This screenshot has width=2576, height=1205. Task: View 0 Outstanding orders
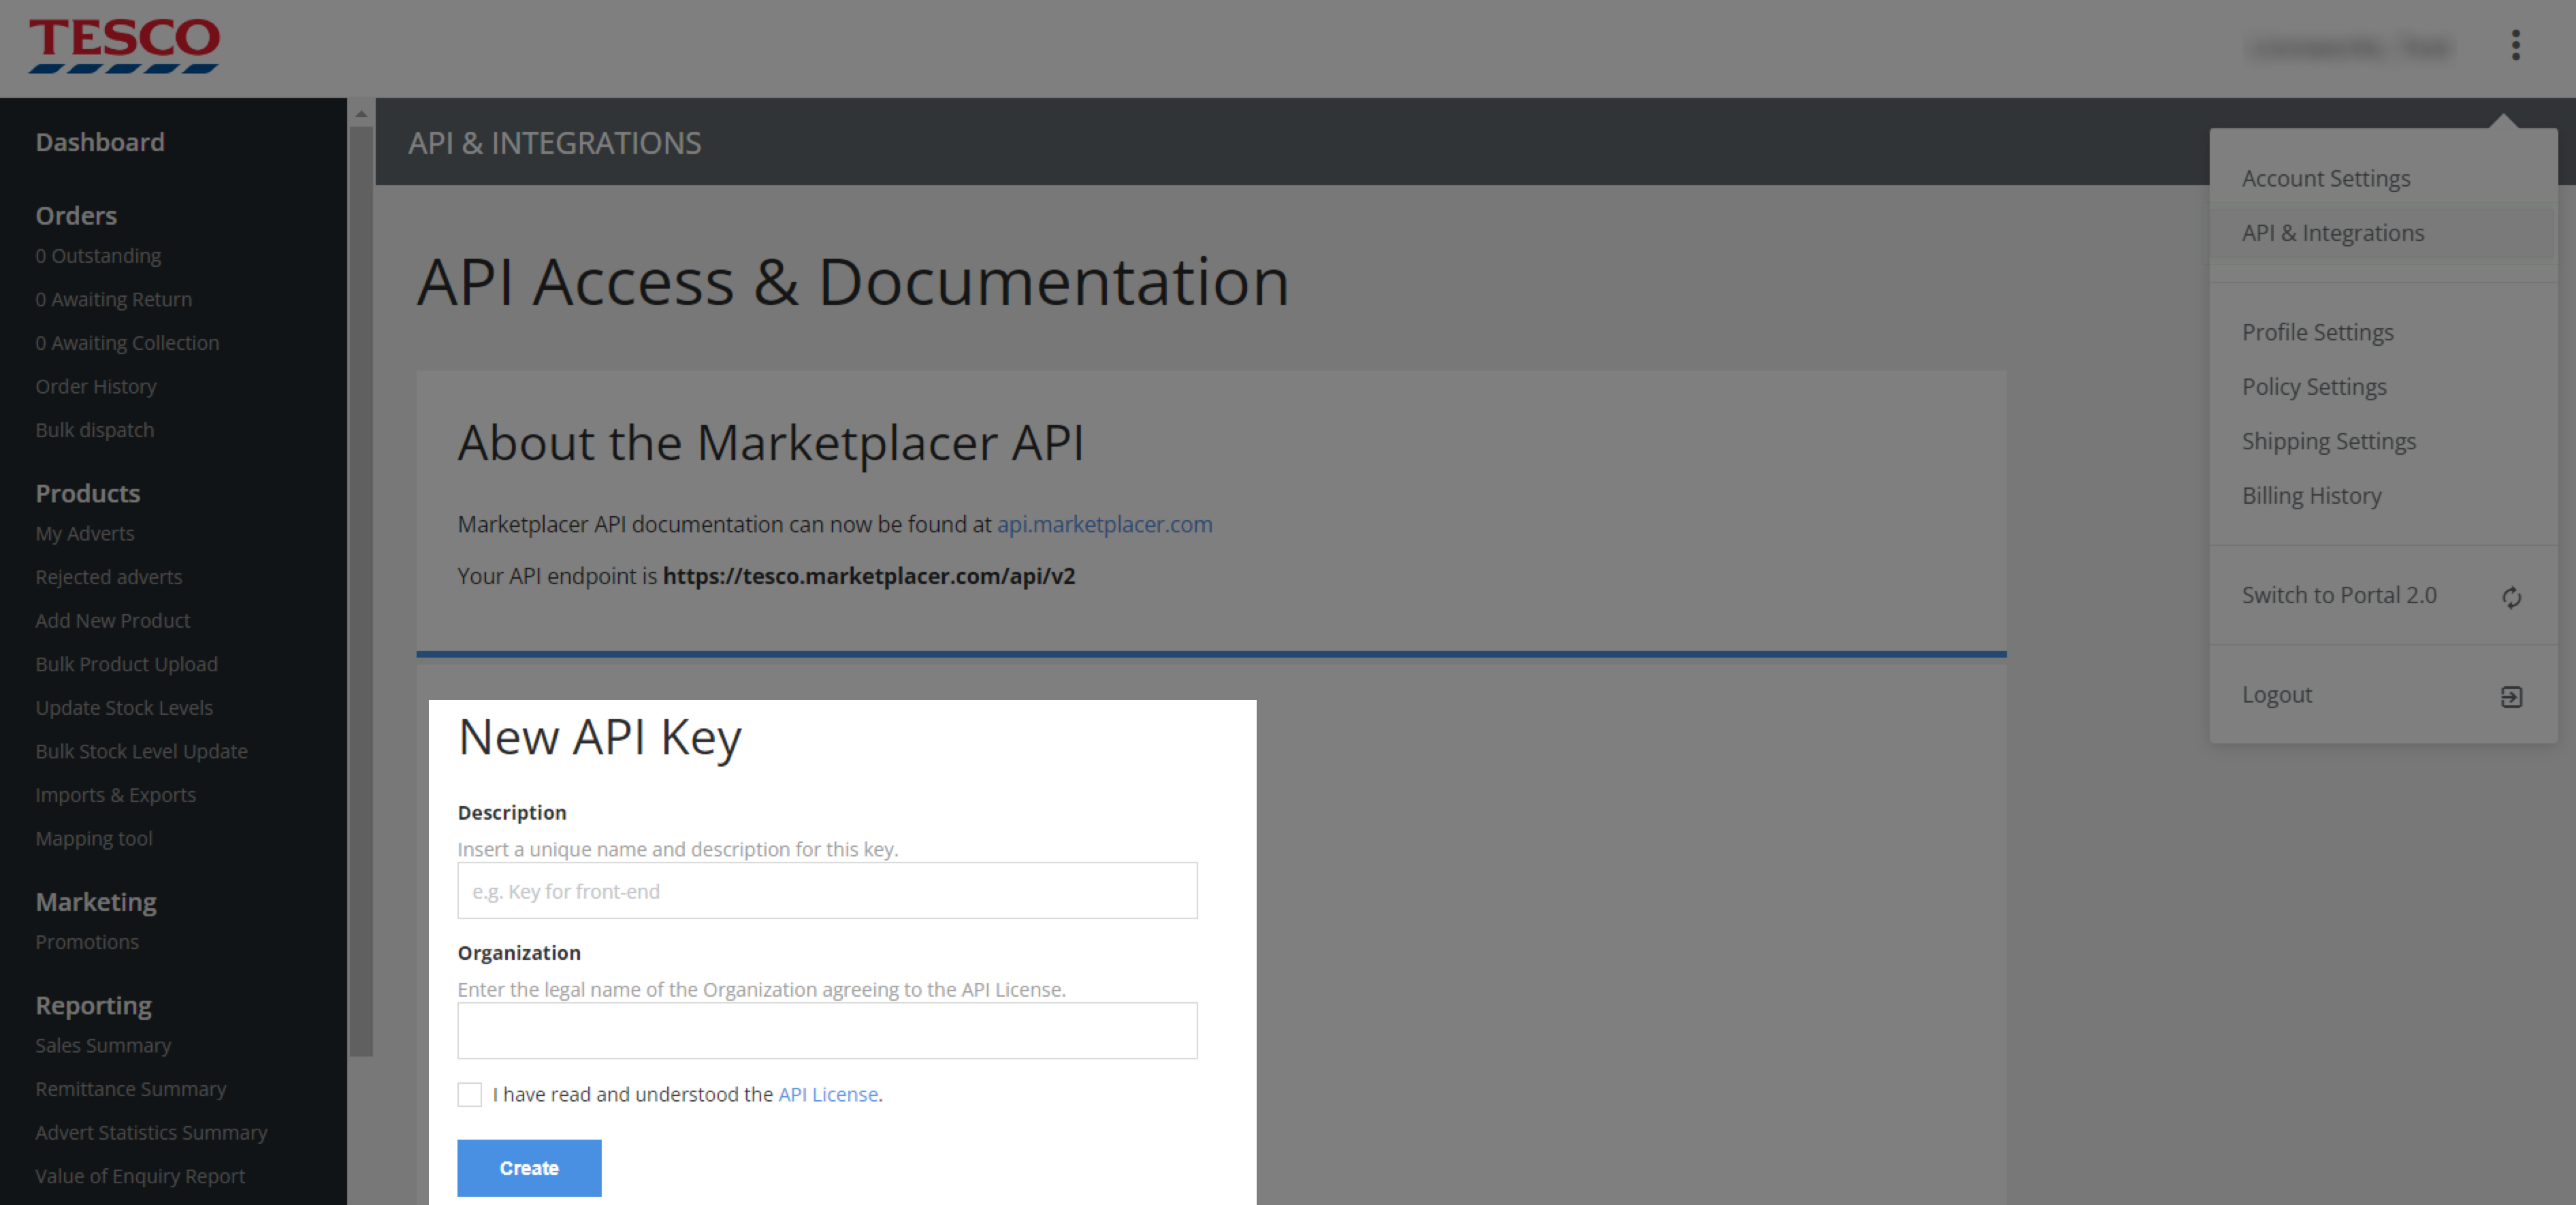pyautogui.click(x=98, y=256)
